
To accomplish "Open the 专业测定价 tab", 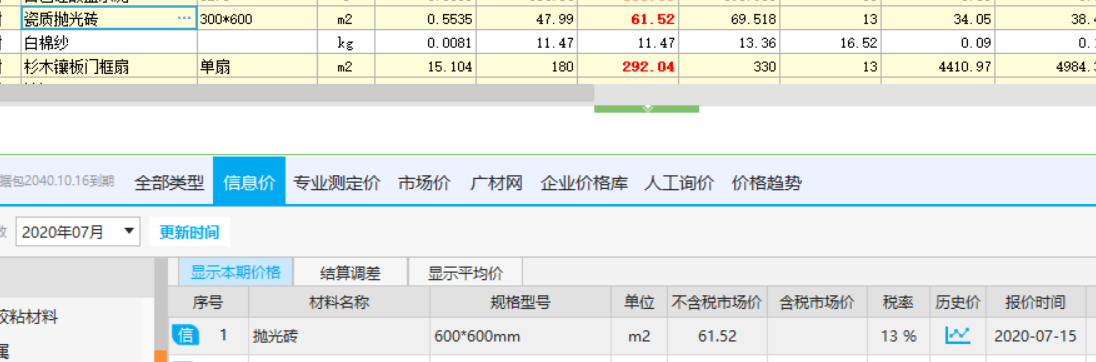I will [x=337, y=183].
